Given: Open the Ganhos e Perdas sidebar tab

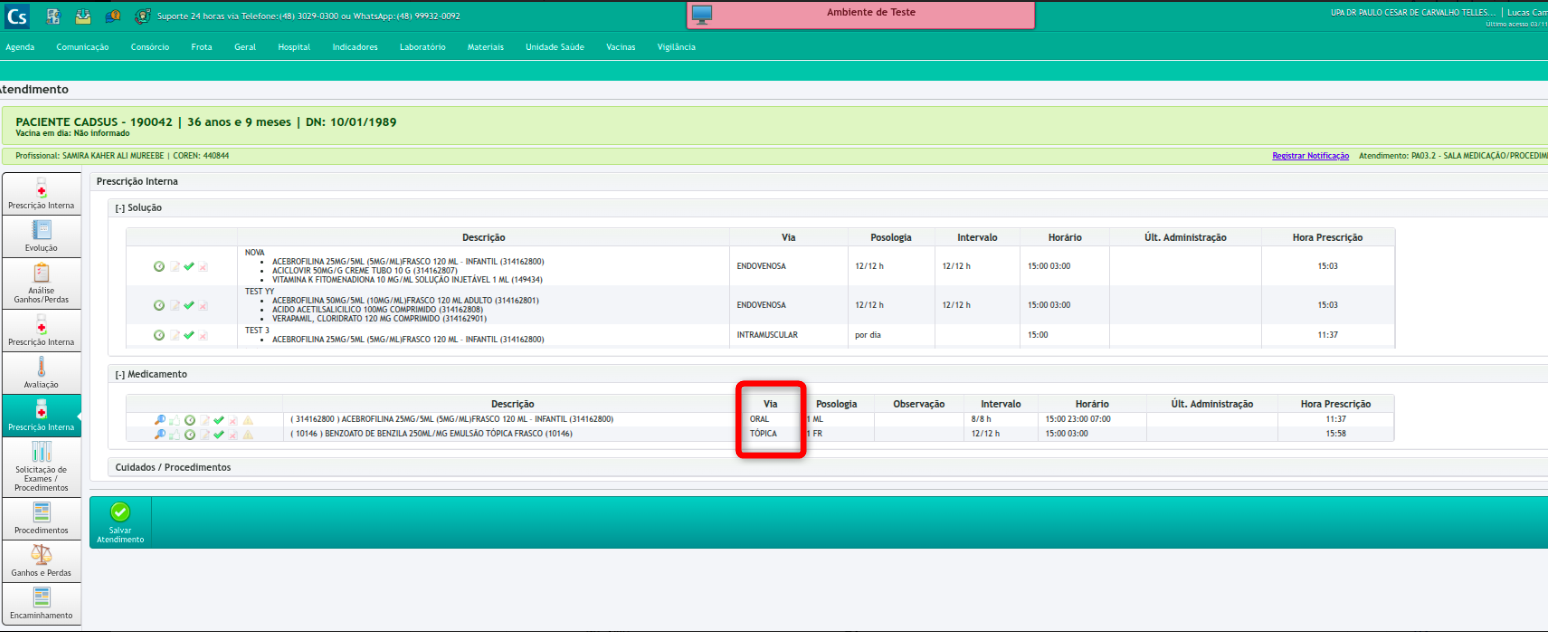Looking at the screenshot, I should click(x=41, y=561).
